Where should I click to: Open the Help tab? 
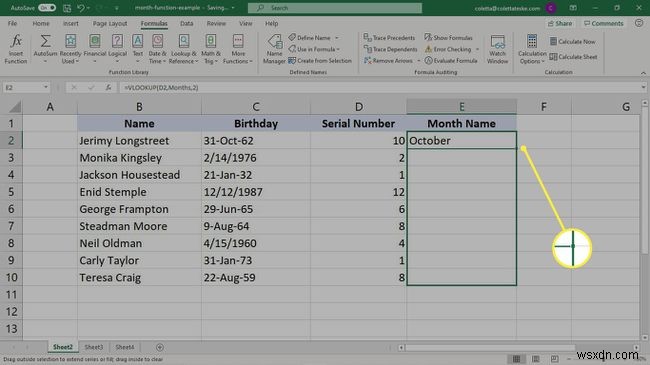(272, 24)
